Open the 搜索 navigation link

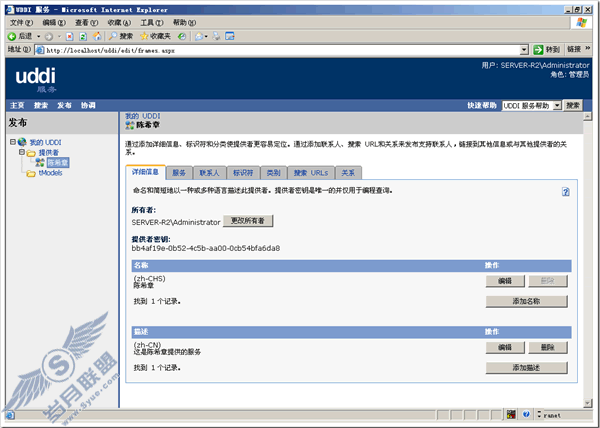(41, 106)
